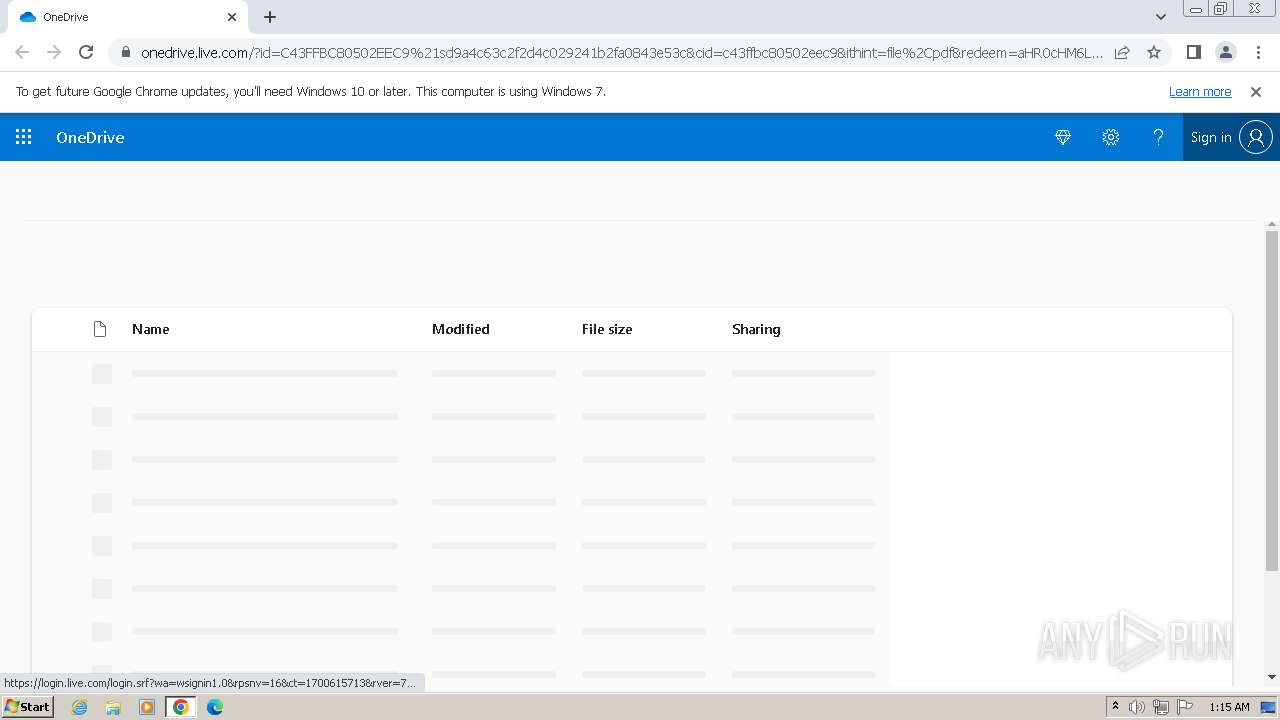The height and width of the screenshot is (720, 1280).
Task: Expand the tab search dropdown
Action: pyautogui.click(x=1161, y=17)
